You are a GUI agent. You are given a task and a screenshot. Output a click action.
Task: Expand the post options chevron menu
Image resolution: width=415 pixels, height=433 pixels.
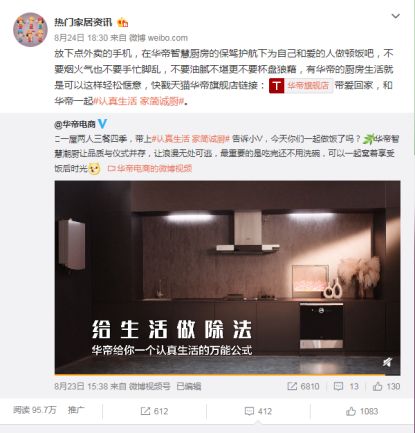click(395, 16)
